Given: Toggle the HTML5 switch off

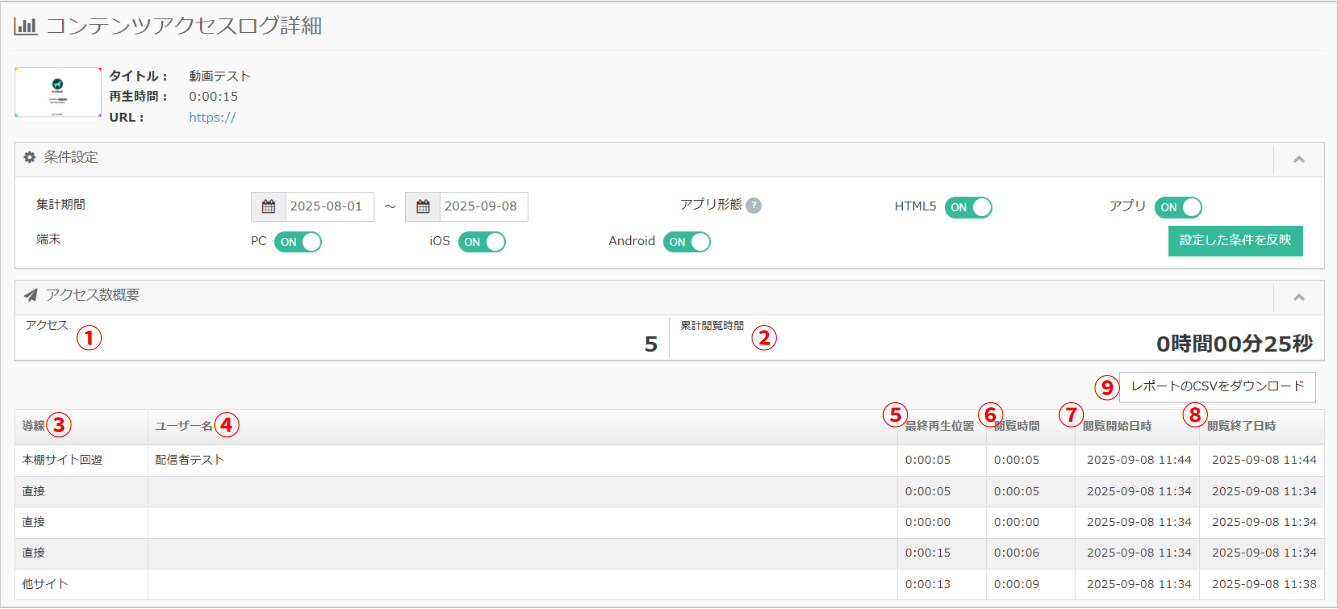Looking at the screenshot, I should click(968, 207).
